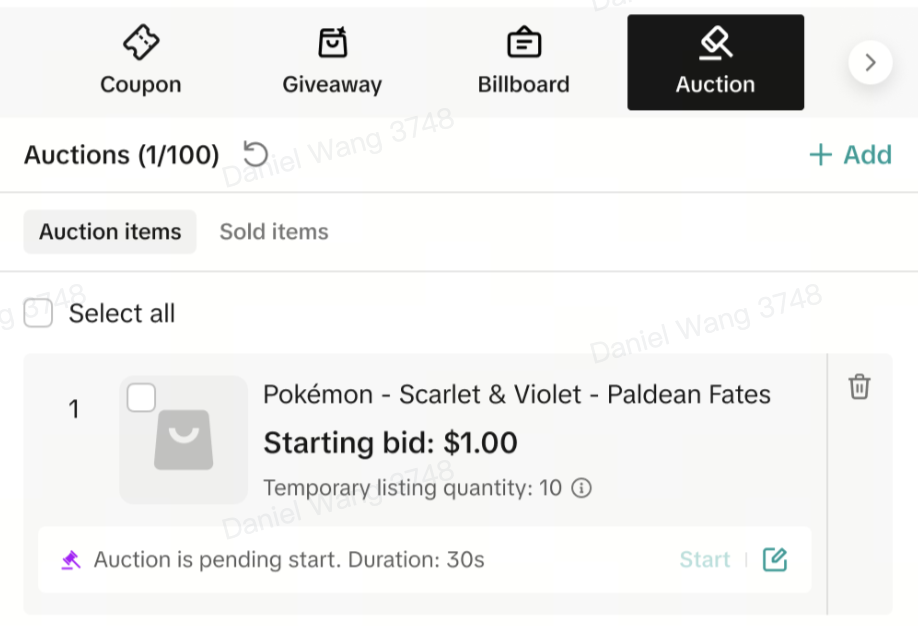918x626 pixels.
Task: Click the purple gavel status icon
Action: coord(70,560)
